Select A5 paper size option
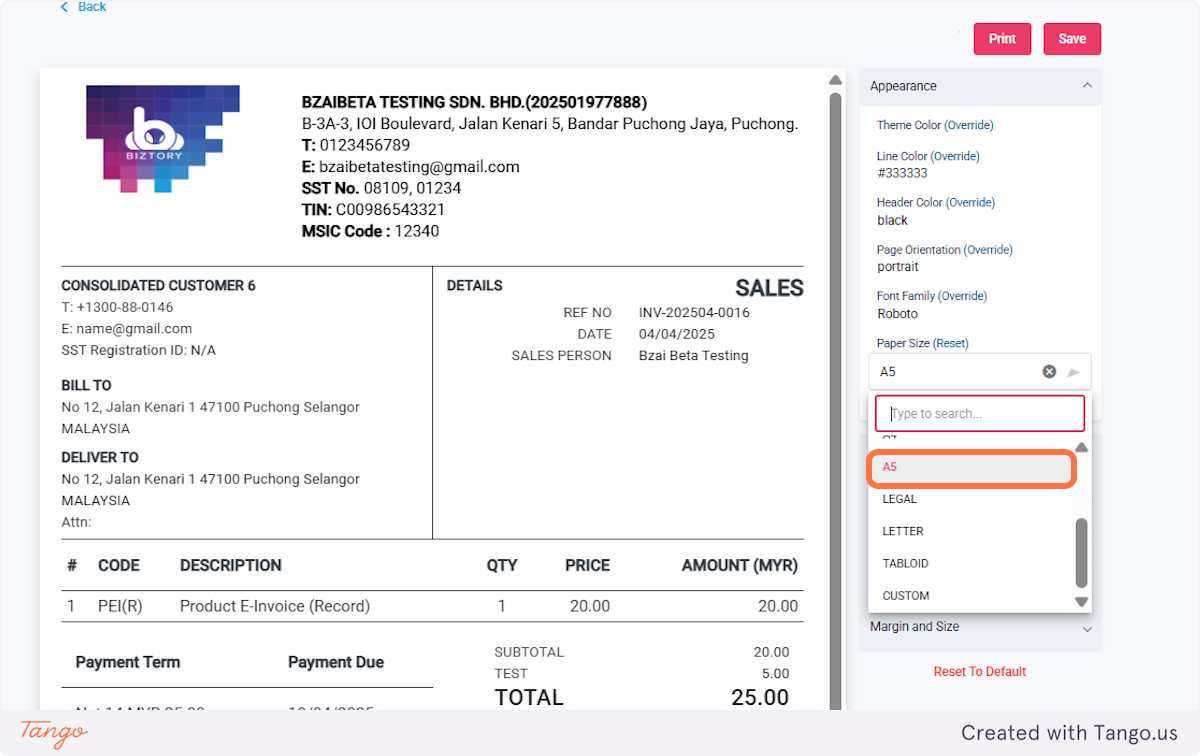 click(971, 468)
